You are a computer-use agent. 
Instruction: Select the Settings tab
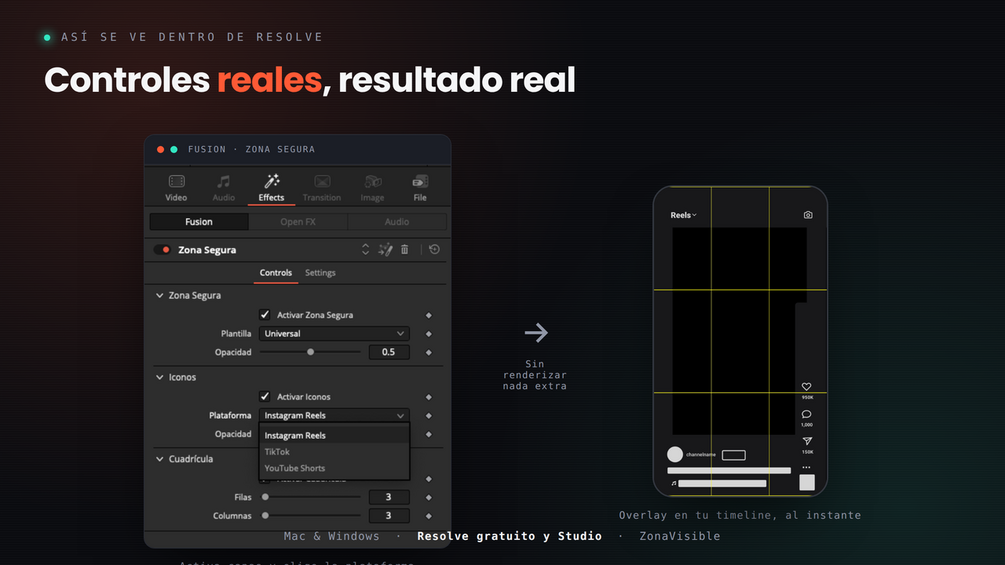pyautogui.click(x=320, y=273)
